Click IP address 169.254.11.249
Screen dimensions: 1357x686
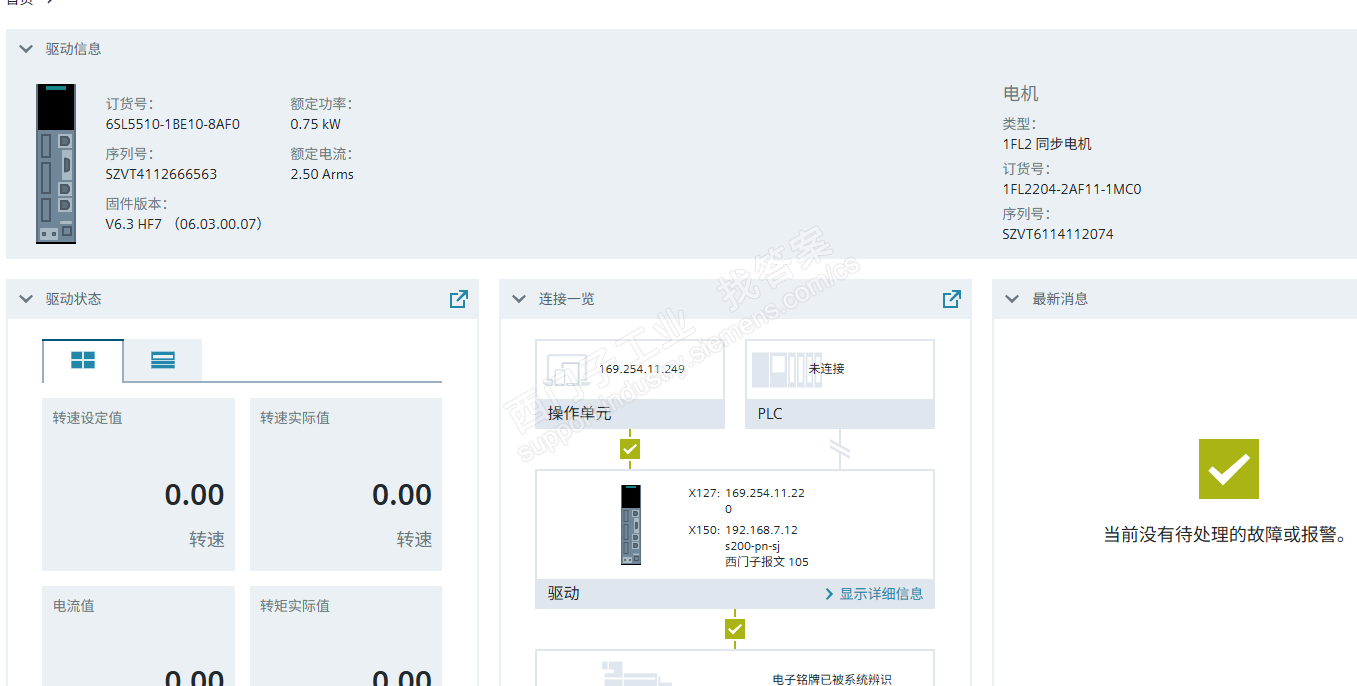pyautogui.click(x=641, y=369)
